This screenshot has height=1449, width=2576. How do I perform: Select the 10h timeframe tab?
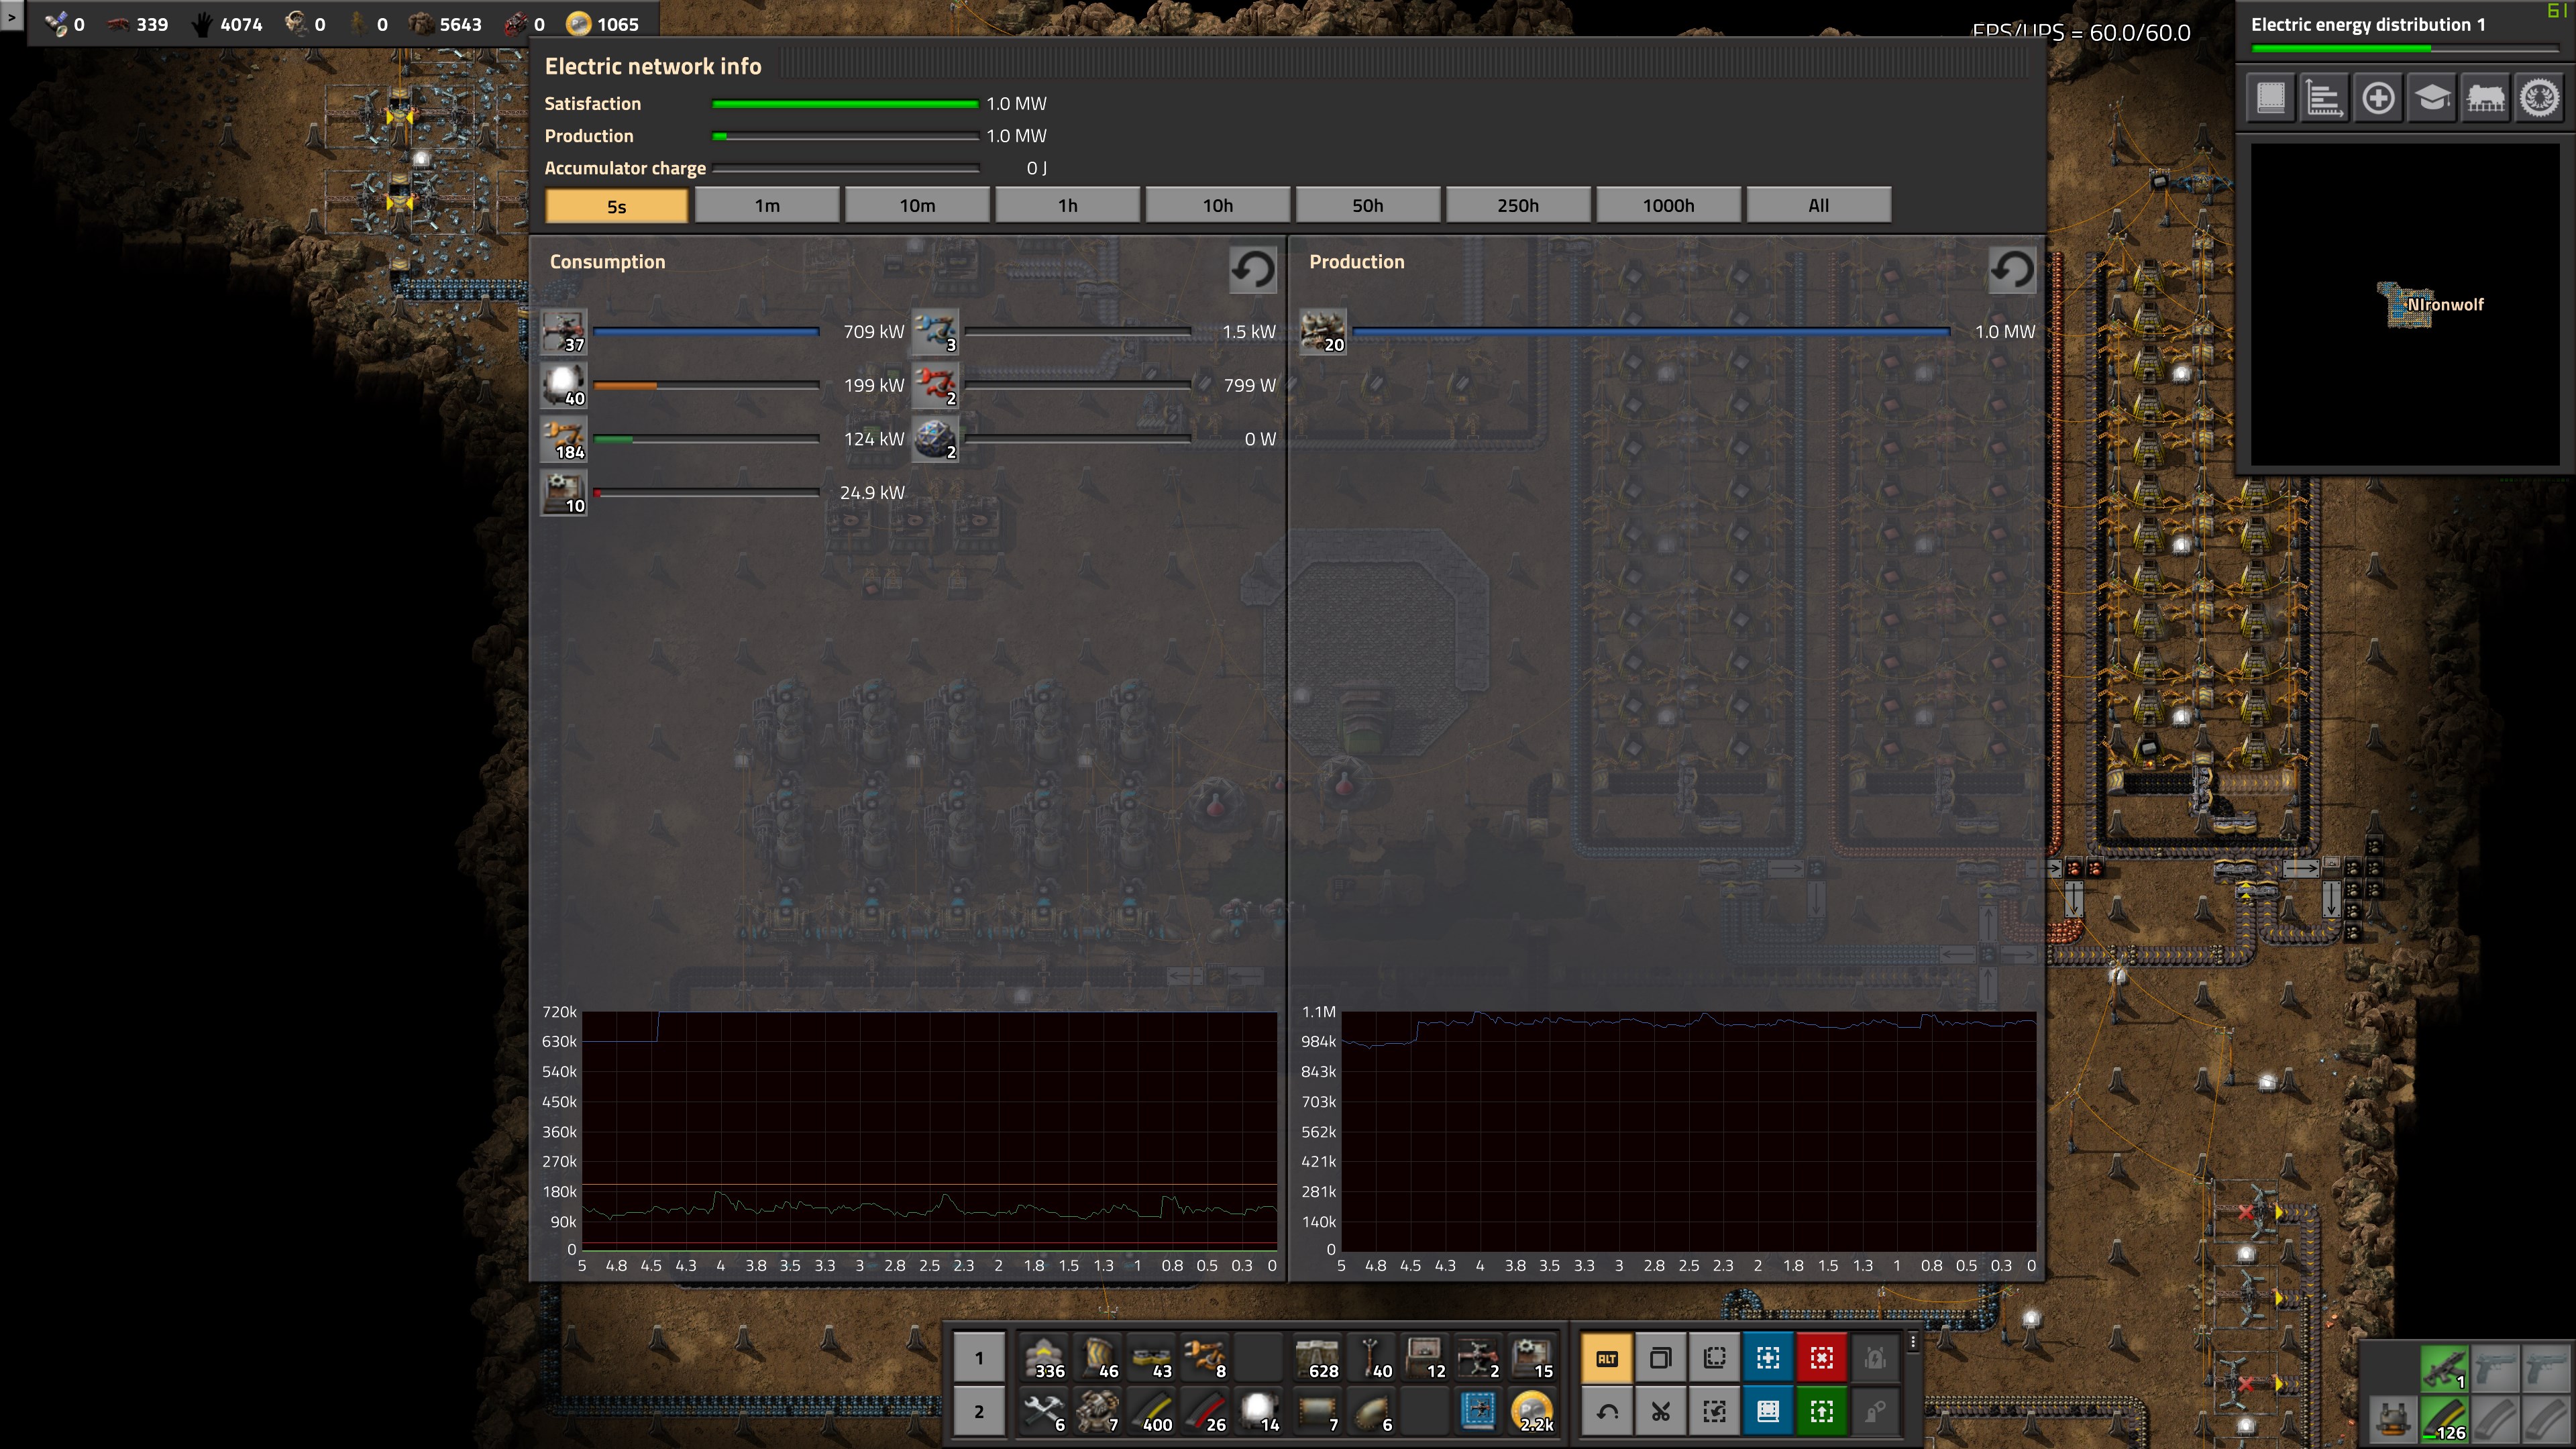click(1218, 206)
